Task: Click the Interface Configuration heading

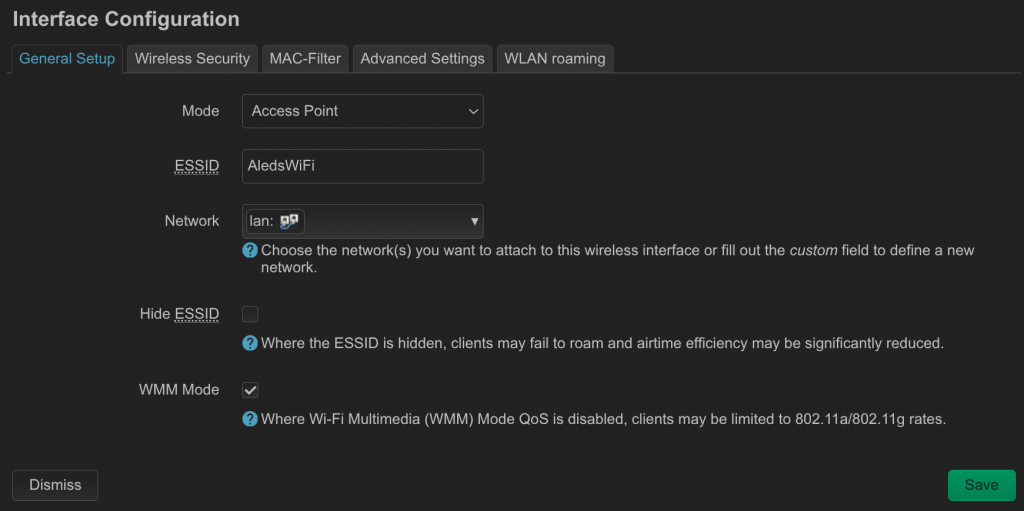Action: coord(126,19)
